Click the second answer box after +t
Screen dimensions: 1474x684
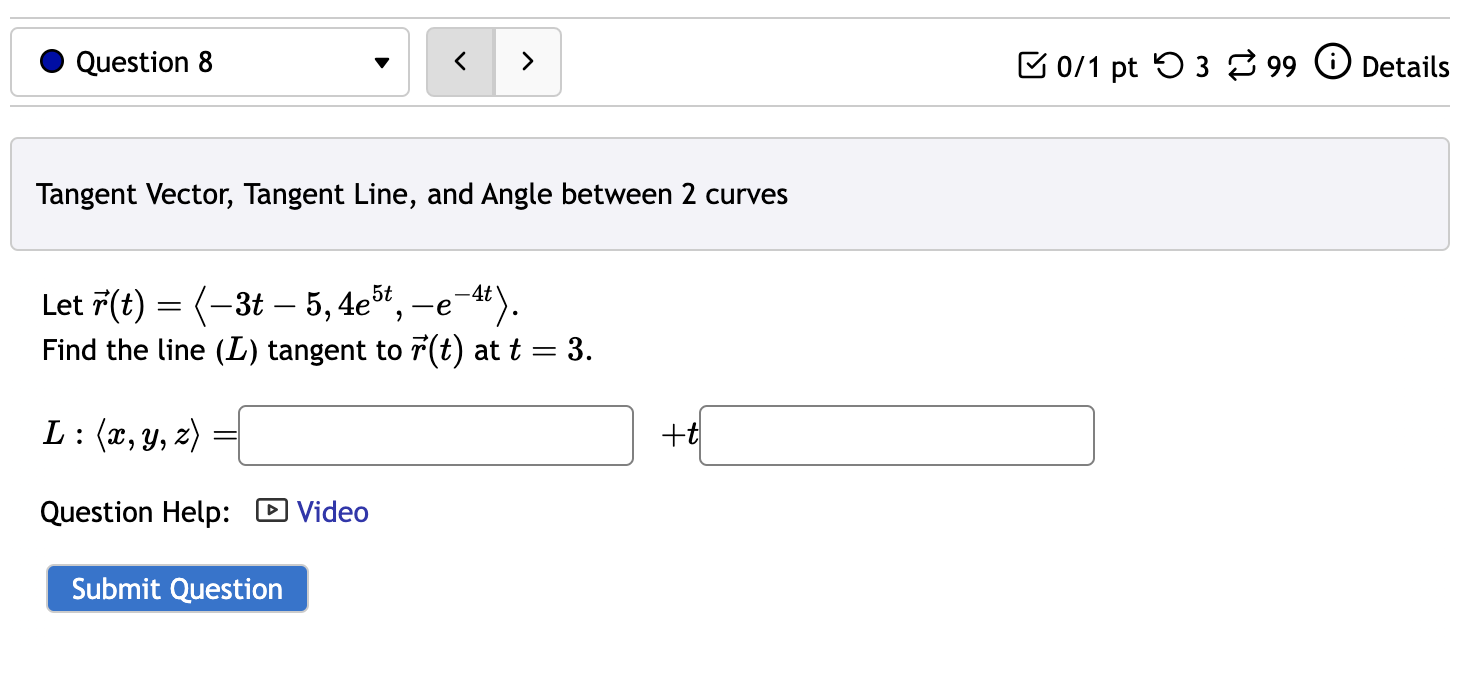click(896, 435)
